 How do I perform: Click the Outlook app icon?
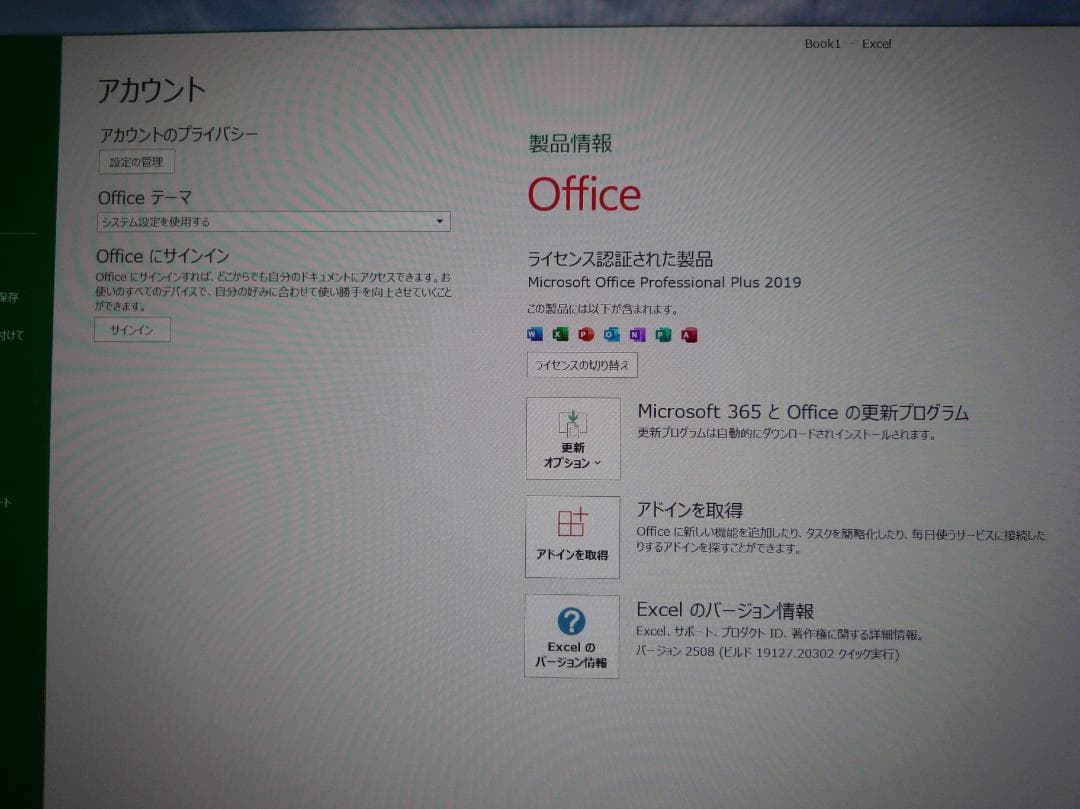611,335
